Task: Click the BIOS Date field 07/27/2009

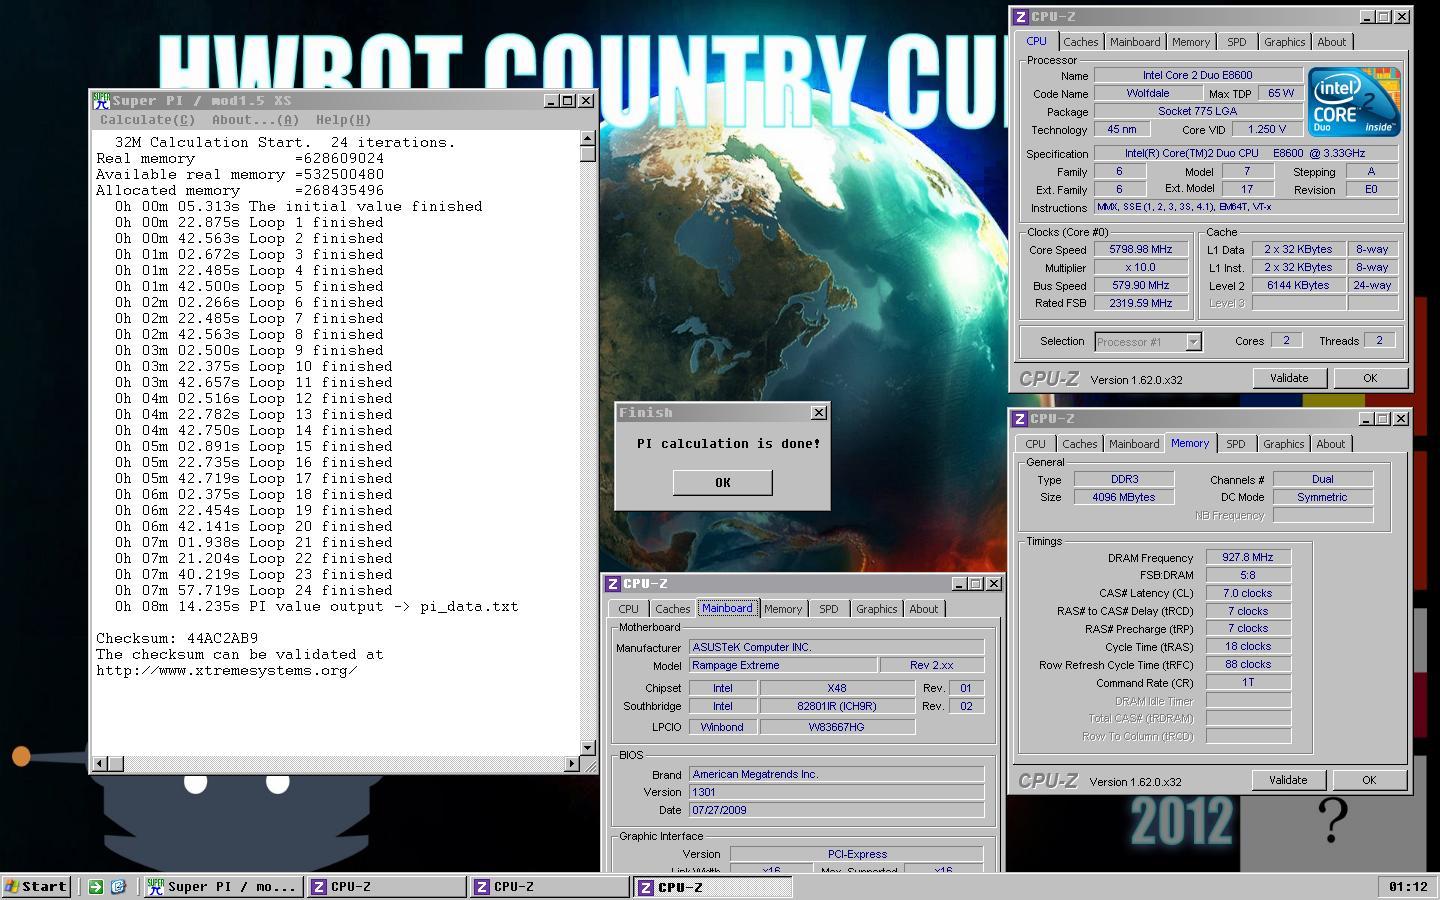Action: click(x=836, y=810)
